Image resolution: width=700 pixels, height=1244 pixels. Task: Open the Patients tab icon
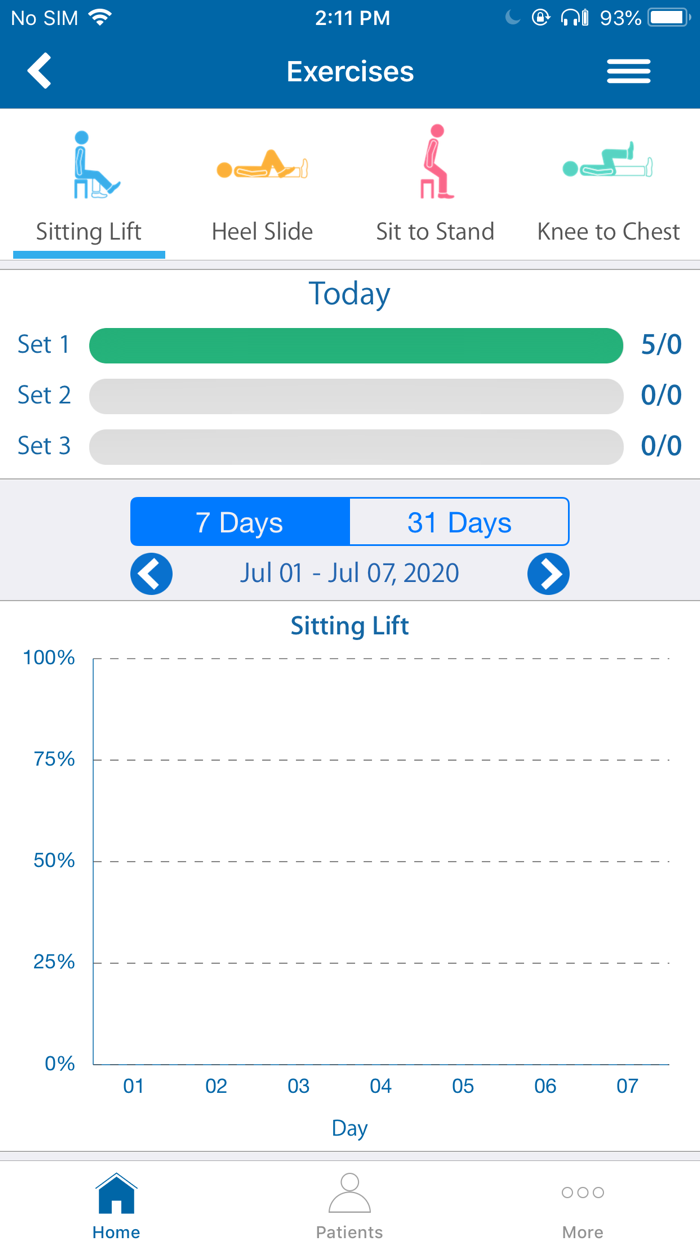[x=349, y=1194]
